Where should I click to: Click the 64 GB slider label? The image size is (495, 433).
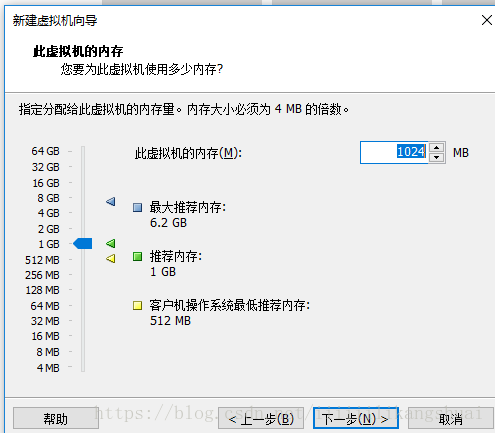(45, 151)
